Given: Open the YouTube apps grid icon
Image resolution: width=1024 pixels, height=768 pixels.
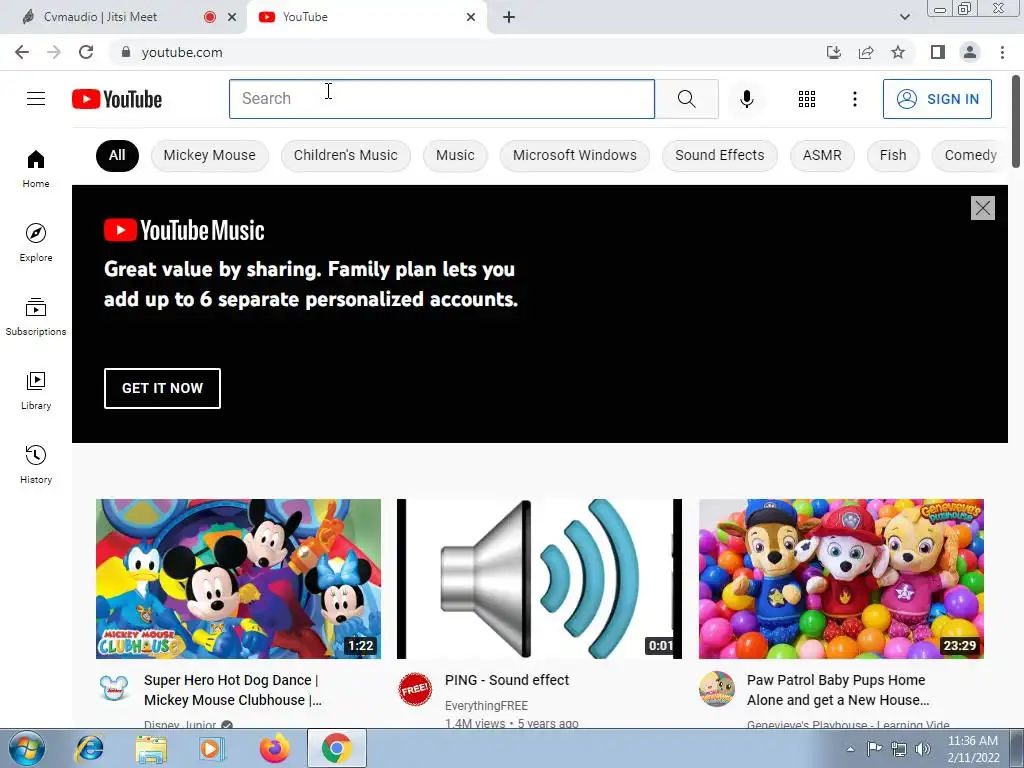Looking at the screenshot, I should tap(807, 99).
